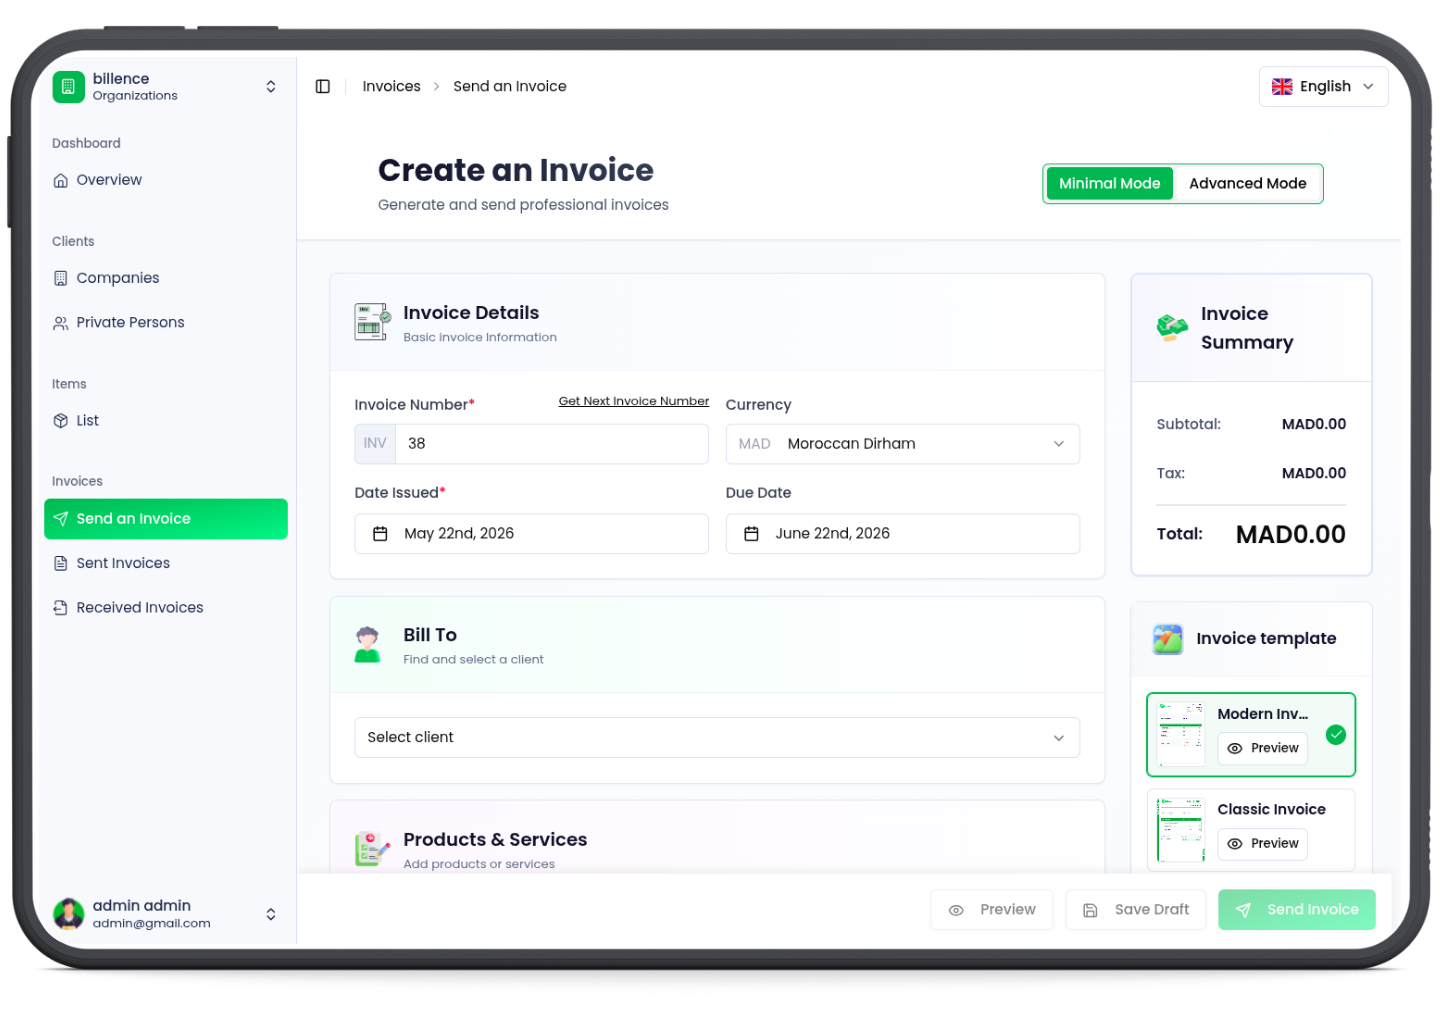1440x1024 pixels.
Task: Click the Total MAD0.00 amount
Action: coord(1291,535)
